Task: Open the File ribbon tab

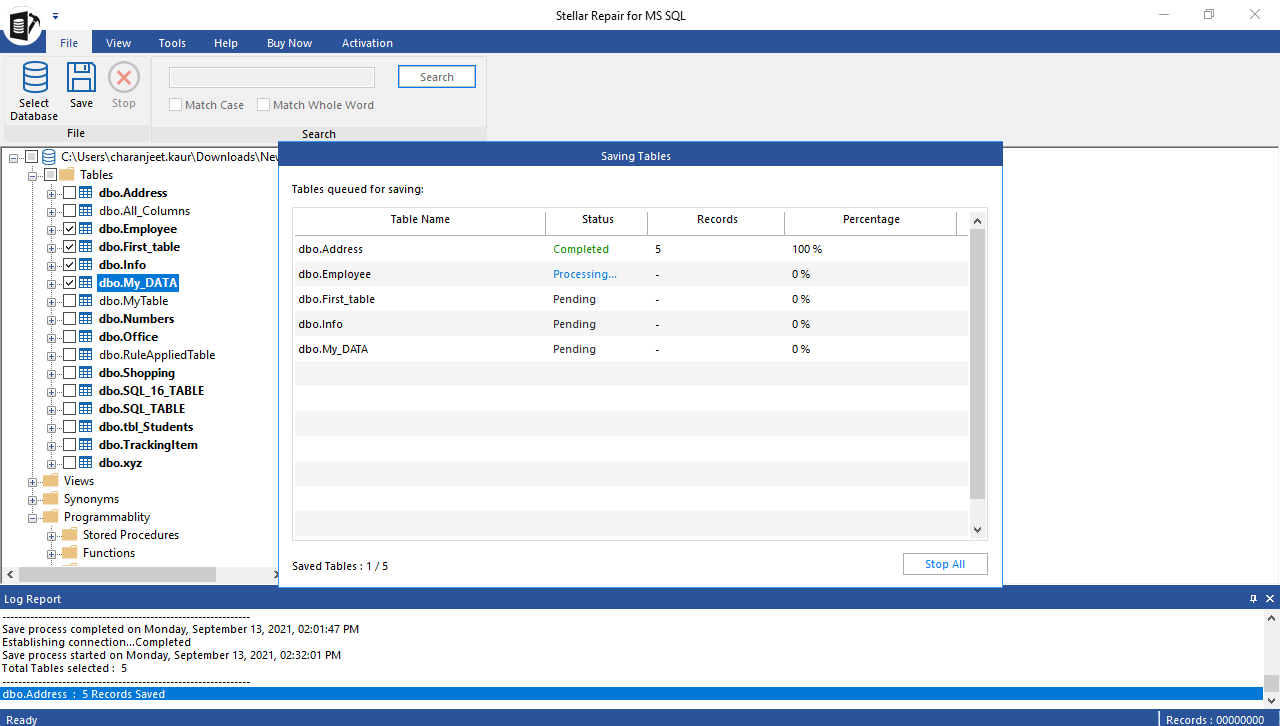Action: [x=69, y=43]
